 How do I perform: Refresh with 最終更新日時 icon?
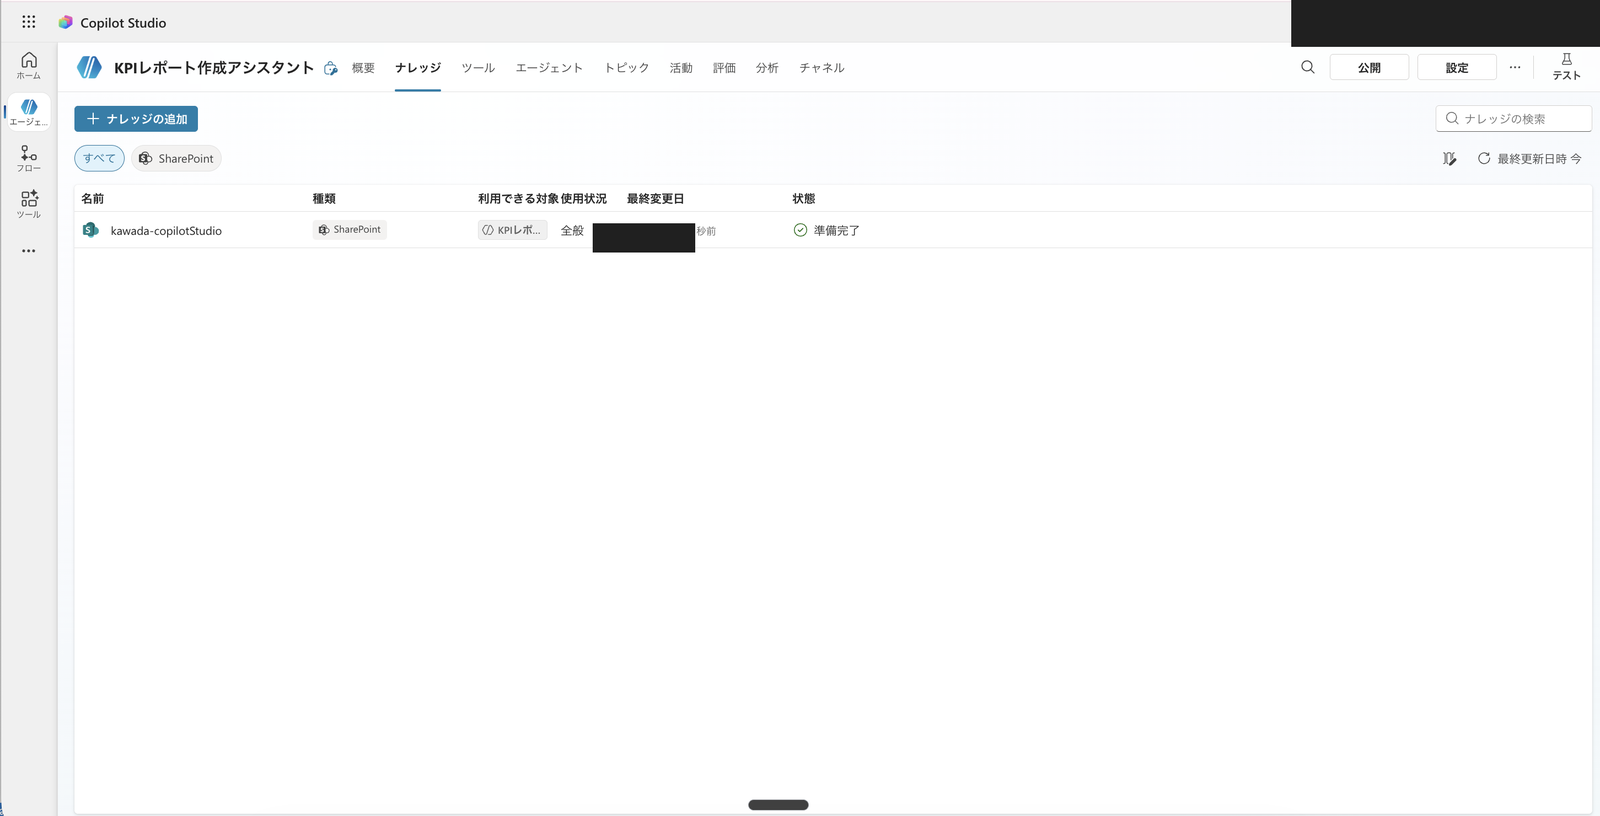[1484, 158]
